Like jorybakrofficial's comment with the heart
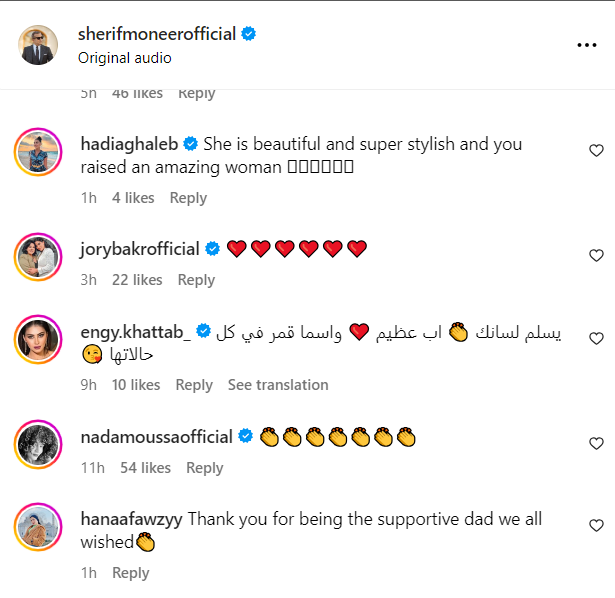Screen dimensions: 615x598 596,255
